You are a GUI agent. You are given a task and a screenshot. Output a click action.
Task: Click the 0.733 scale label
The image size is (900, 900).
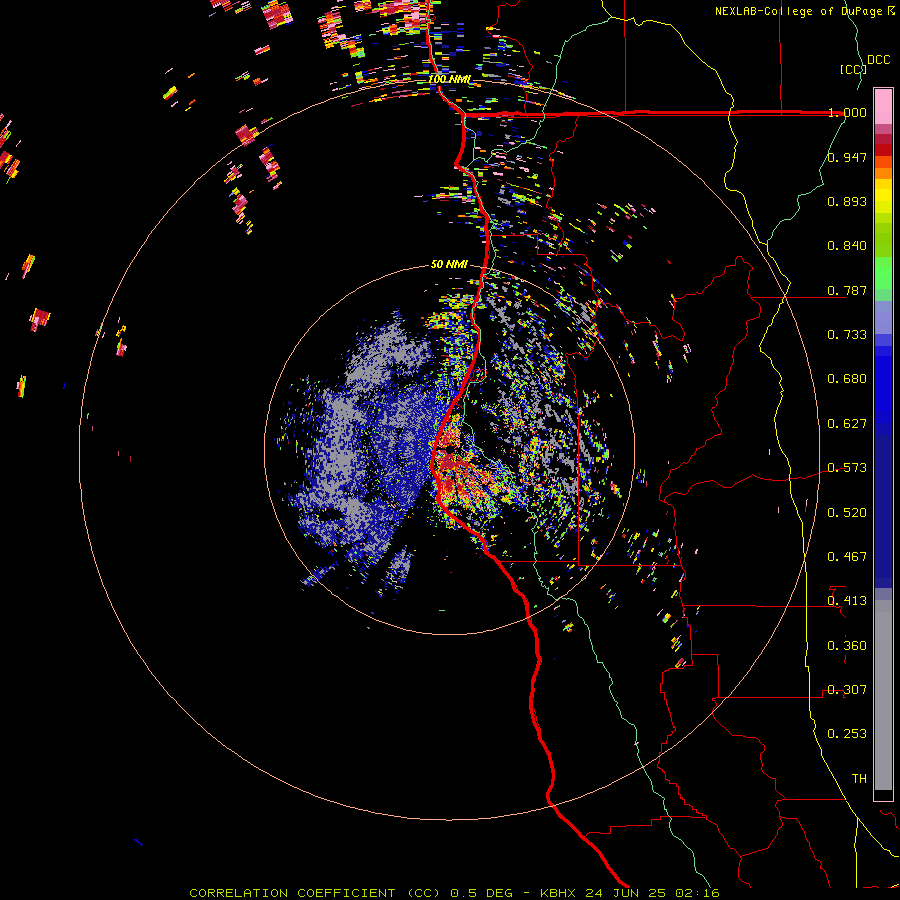847,335
